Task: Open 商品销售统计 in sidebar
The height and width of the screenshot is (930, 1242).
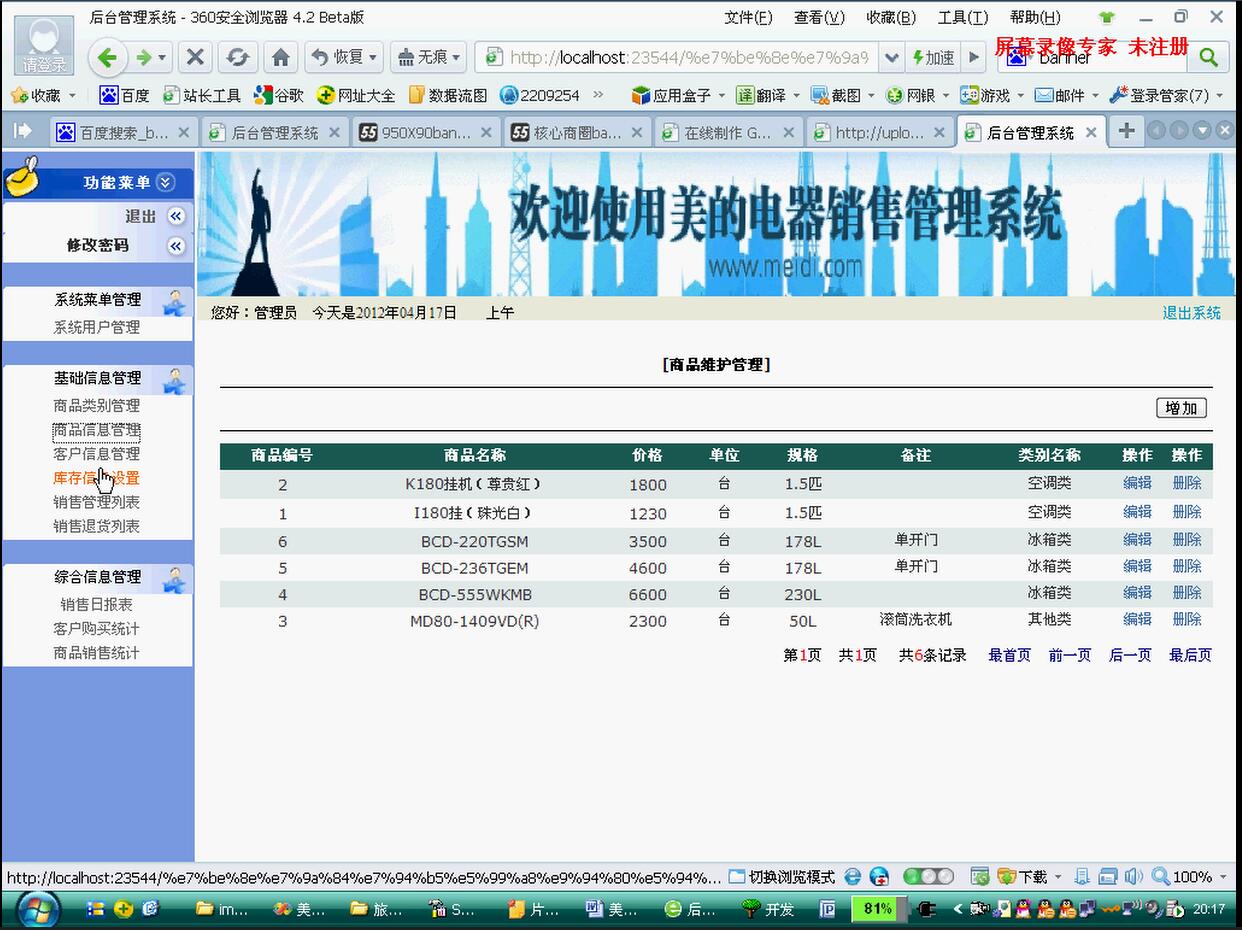Action: pyautogui.click(x=96, y=653)
